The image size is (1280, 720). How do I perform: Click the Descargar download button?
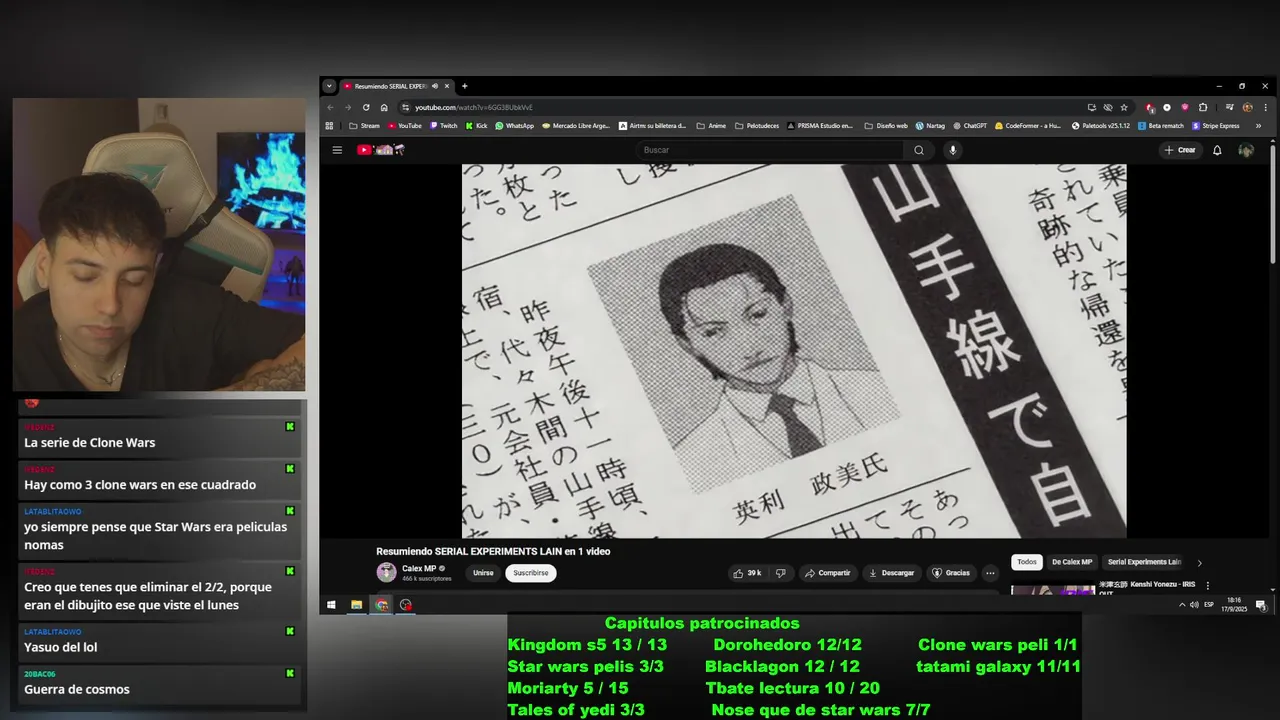(891, 573)
